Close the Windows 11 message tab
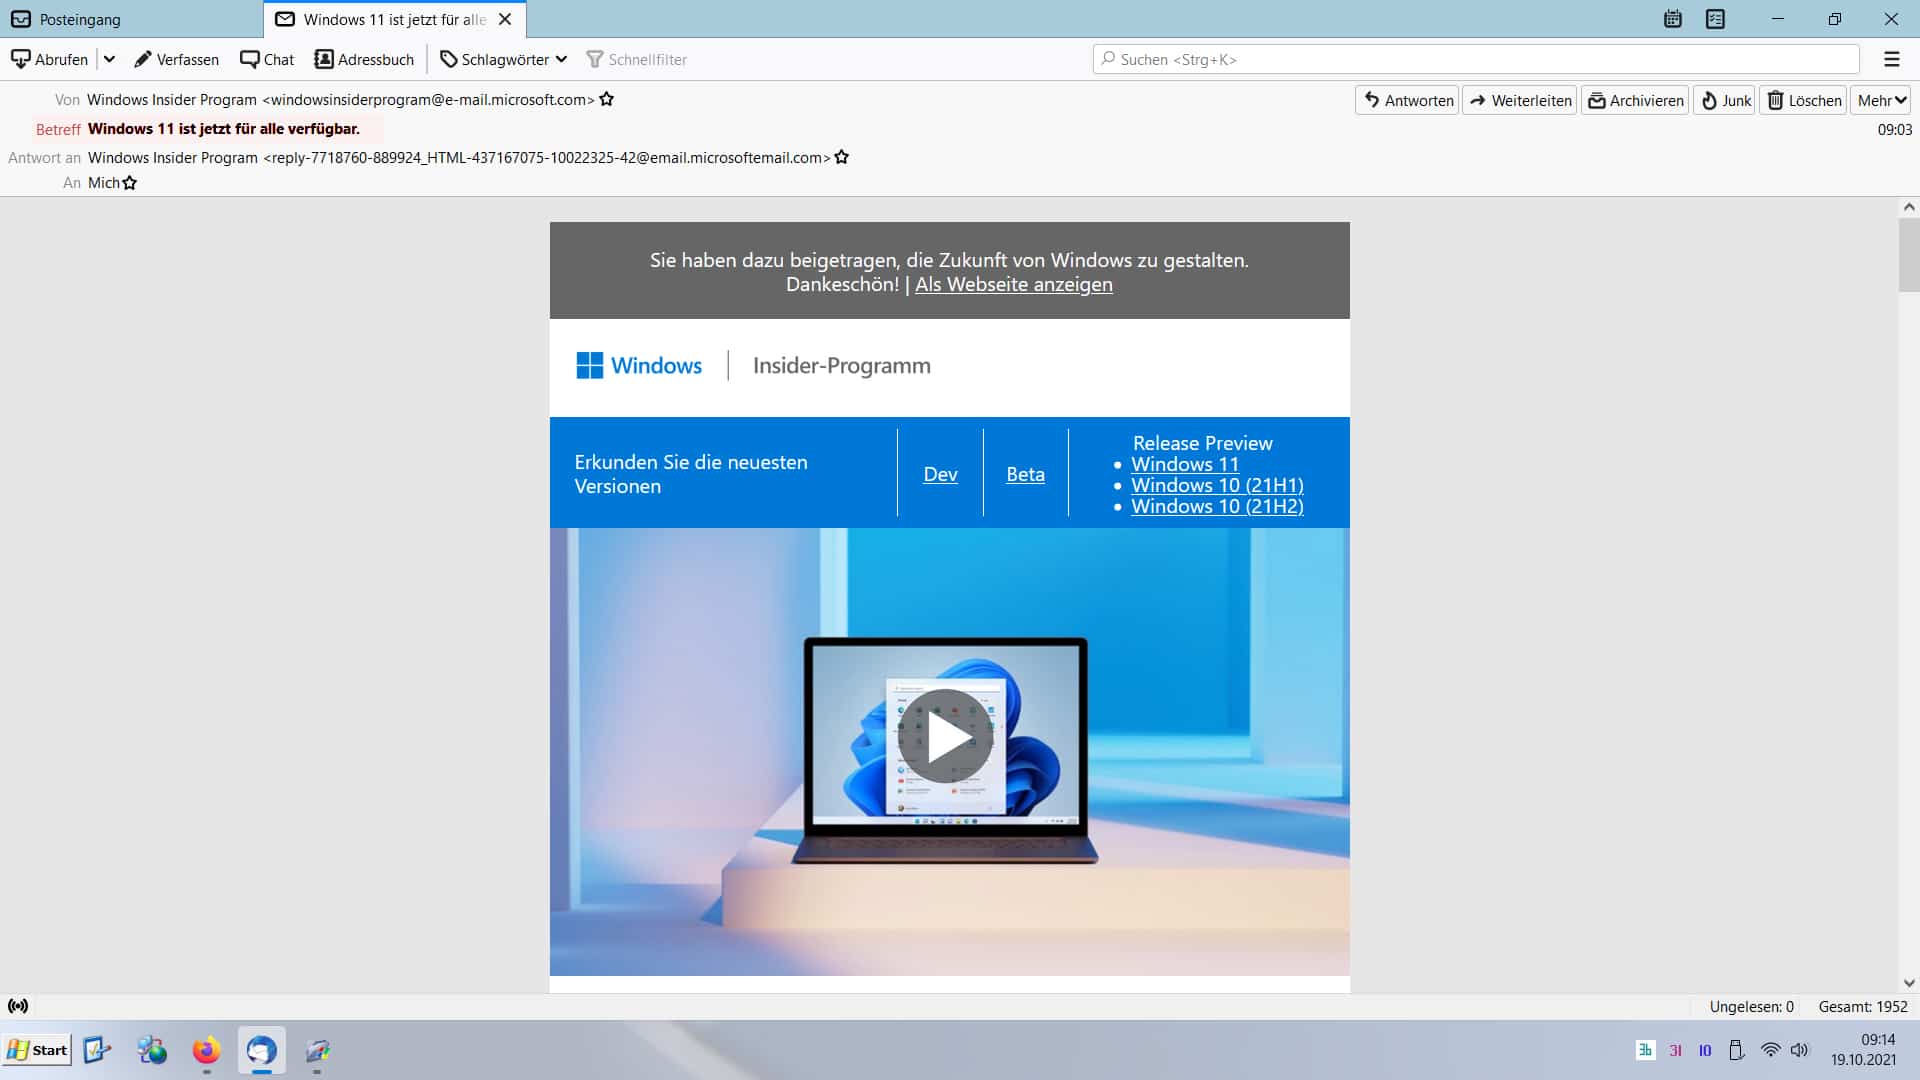Viewport: 1920px width, 1080px height. 505,19
